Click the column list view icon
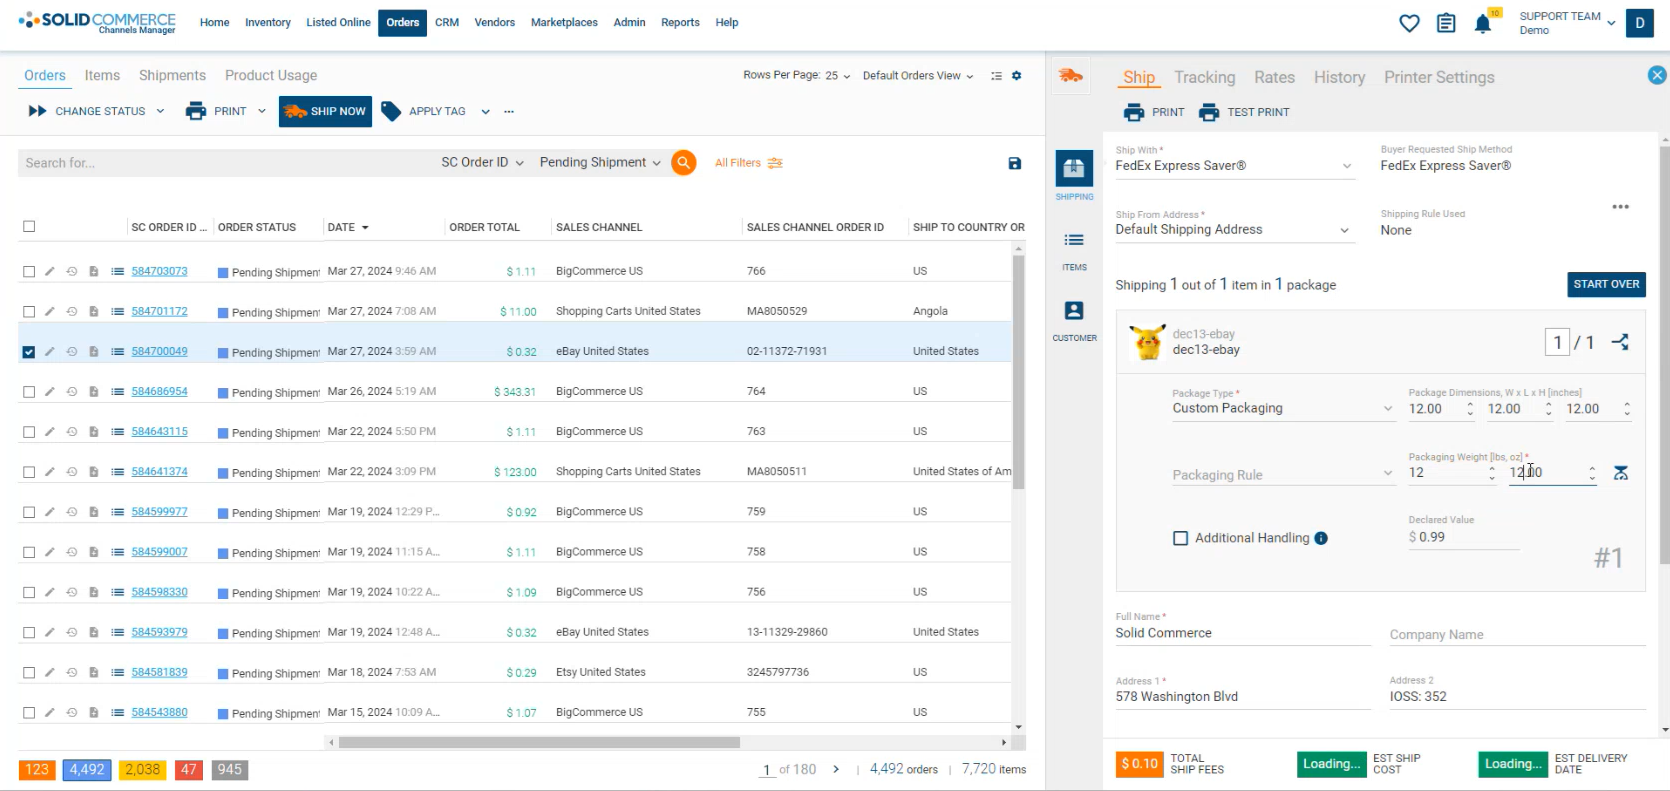This screenshot has height=791, width=1670. coord(996,76)
